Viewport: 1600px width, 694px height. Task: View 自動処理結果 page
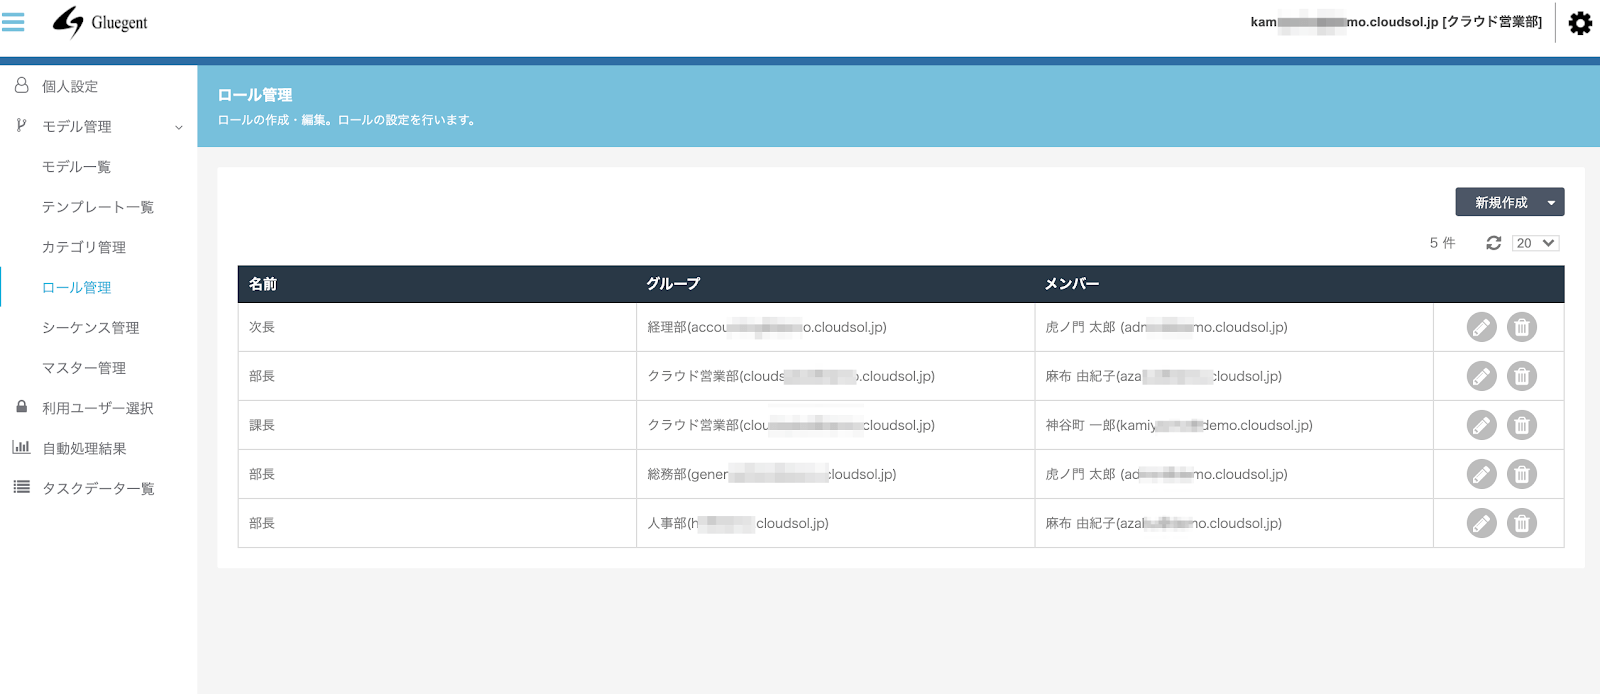point(84,448)
